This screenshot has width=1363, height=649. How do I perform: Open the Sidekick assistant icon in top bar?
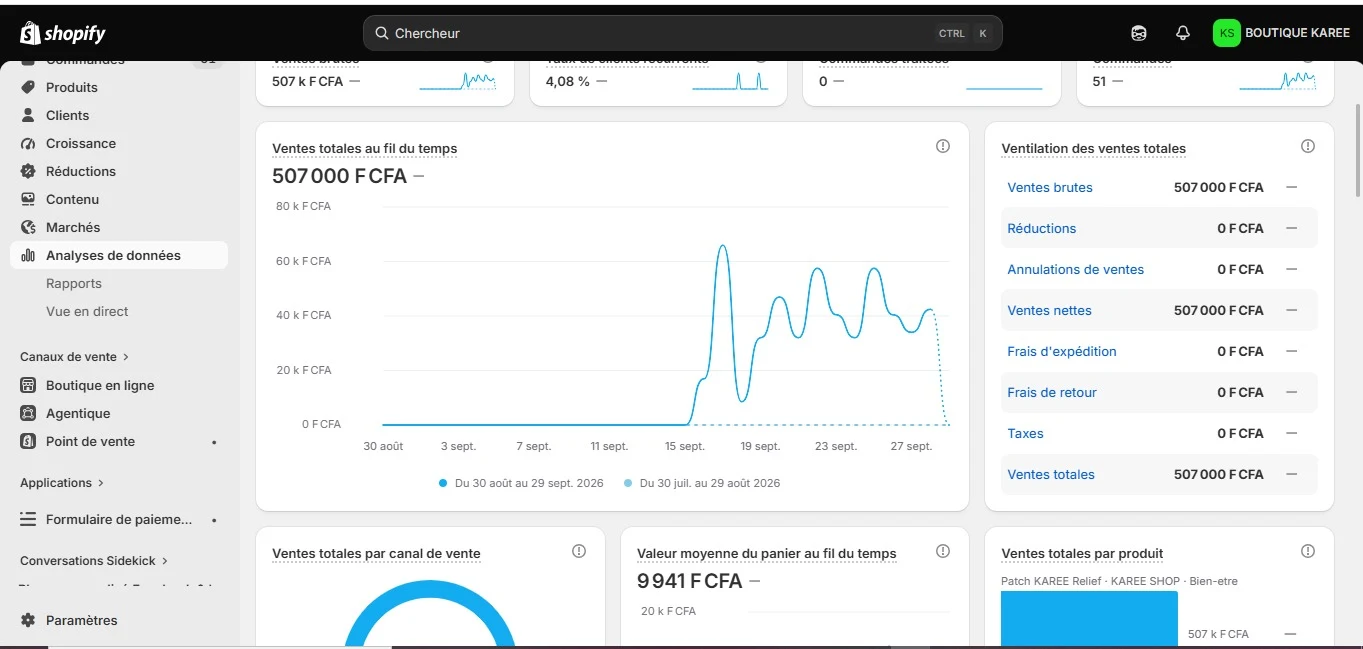click(1139, 33)
